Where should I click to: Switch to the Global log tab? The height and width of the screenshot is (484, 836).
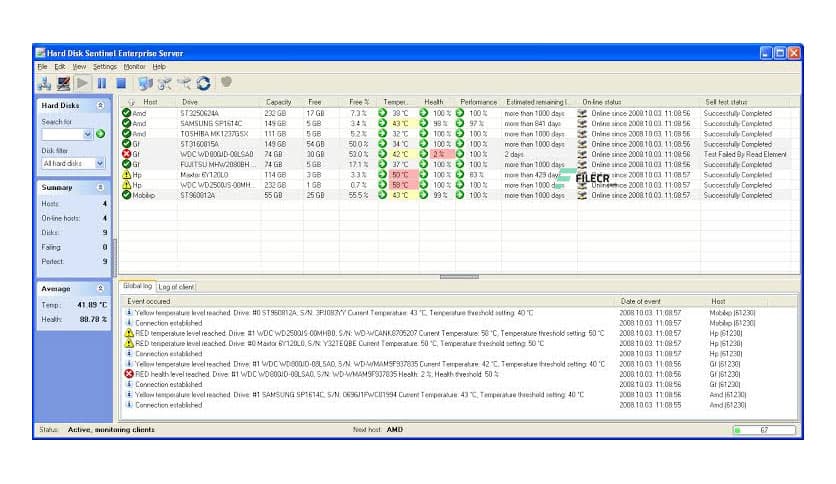tap(138, 286)
